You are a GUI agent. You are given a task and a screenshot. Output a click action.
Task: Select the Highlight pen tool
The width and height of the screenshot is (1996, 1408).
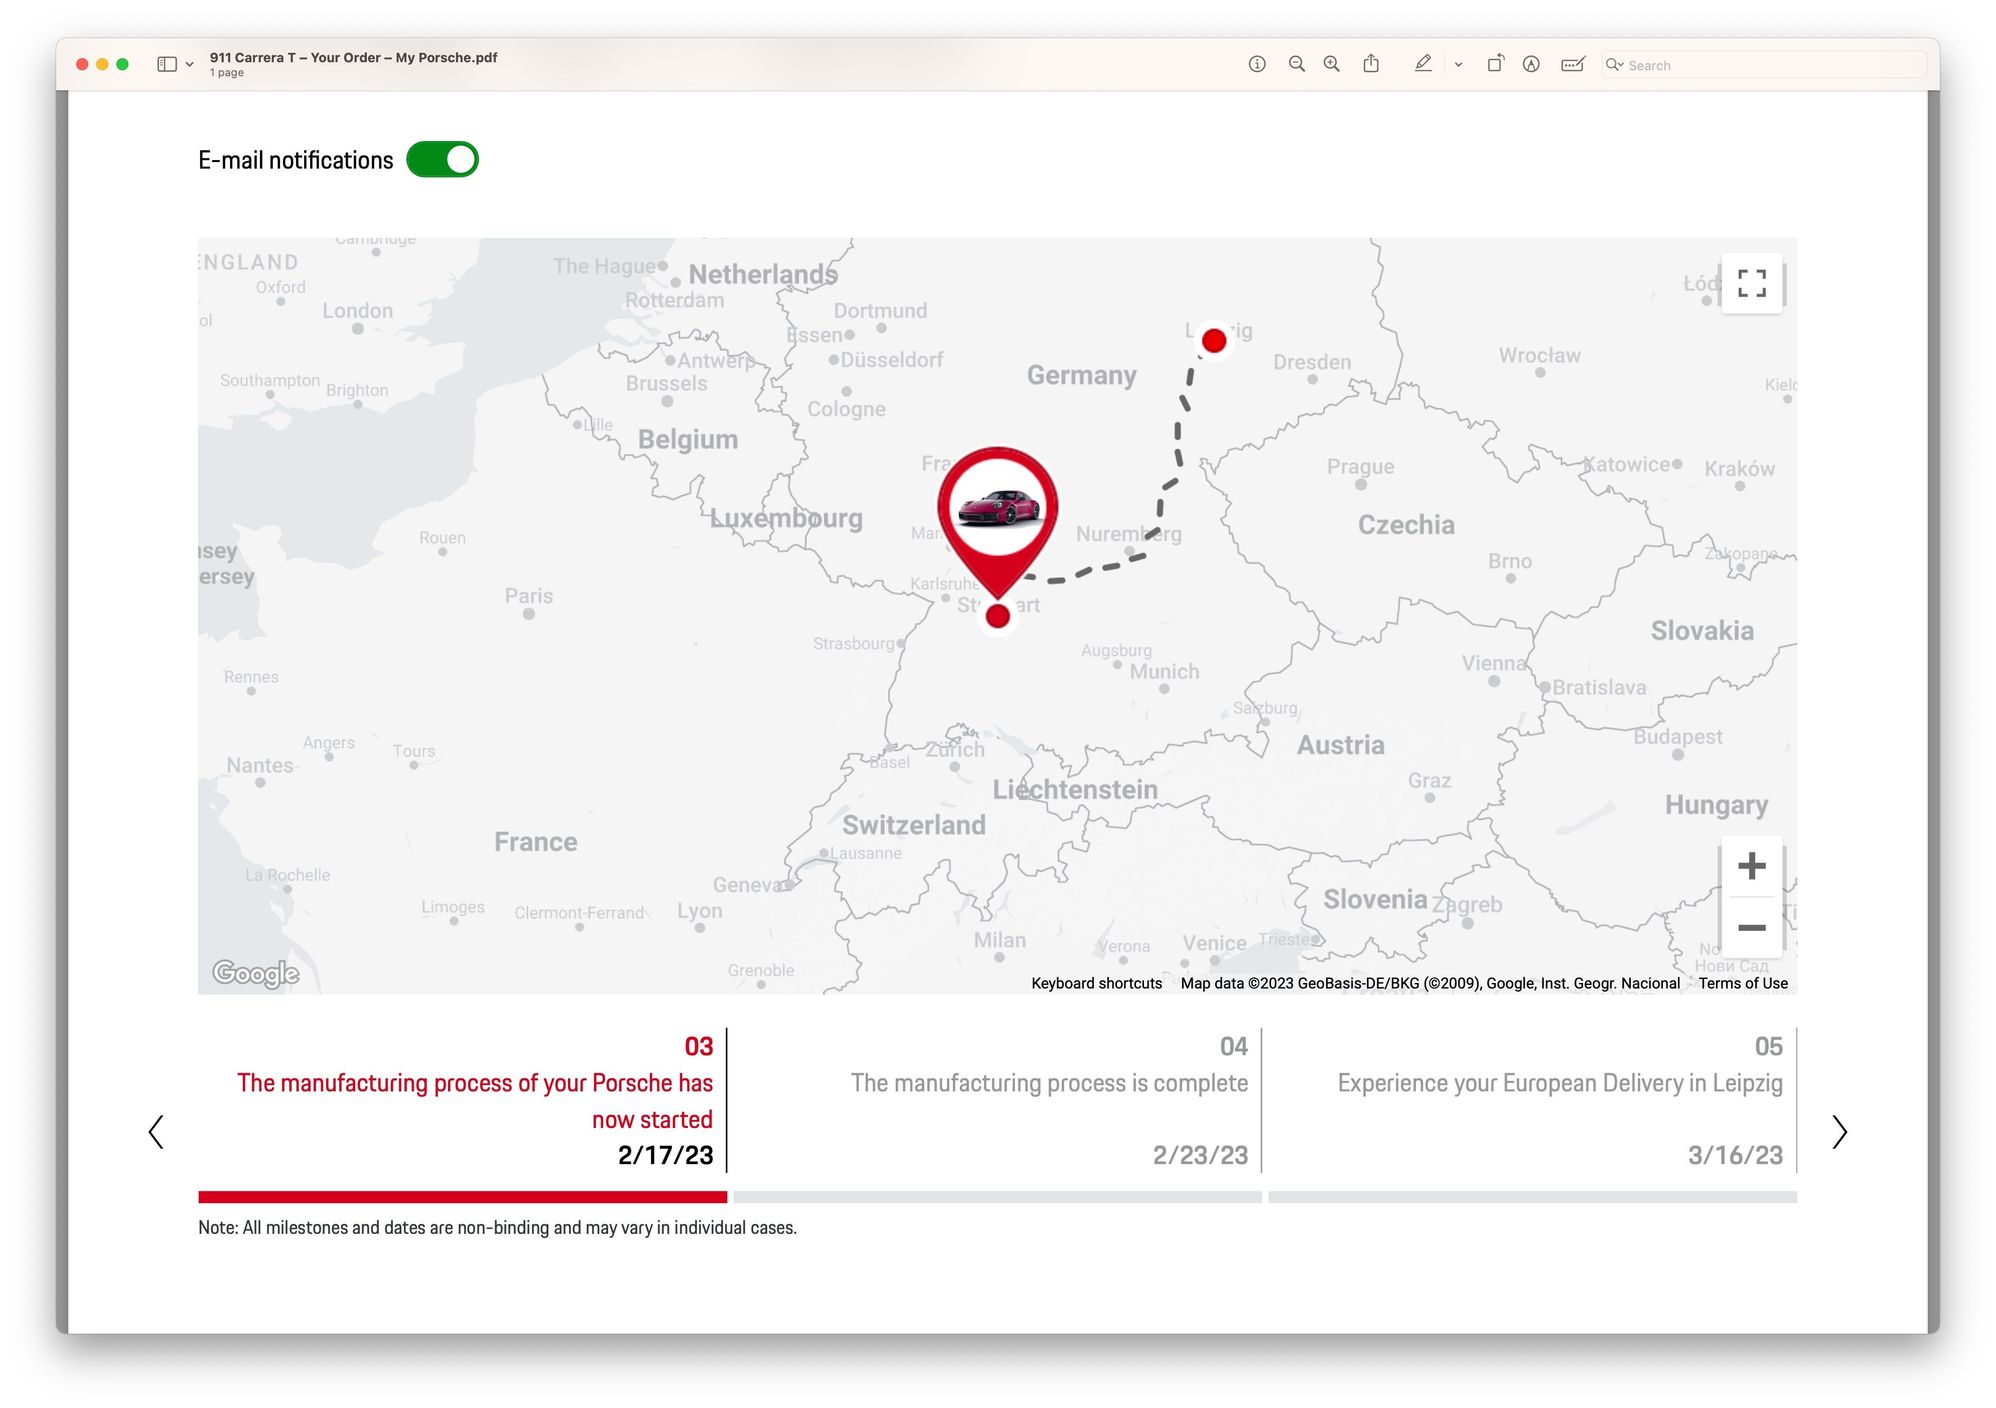point(1423,64)
